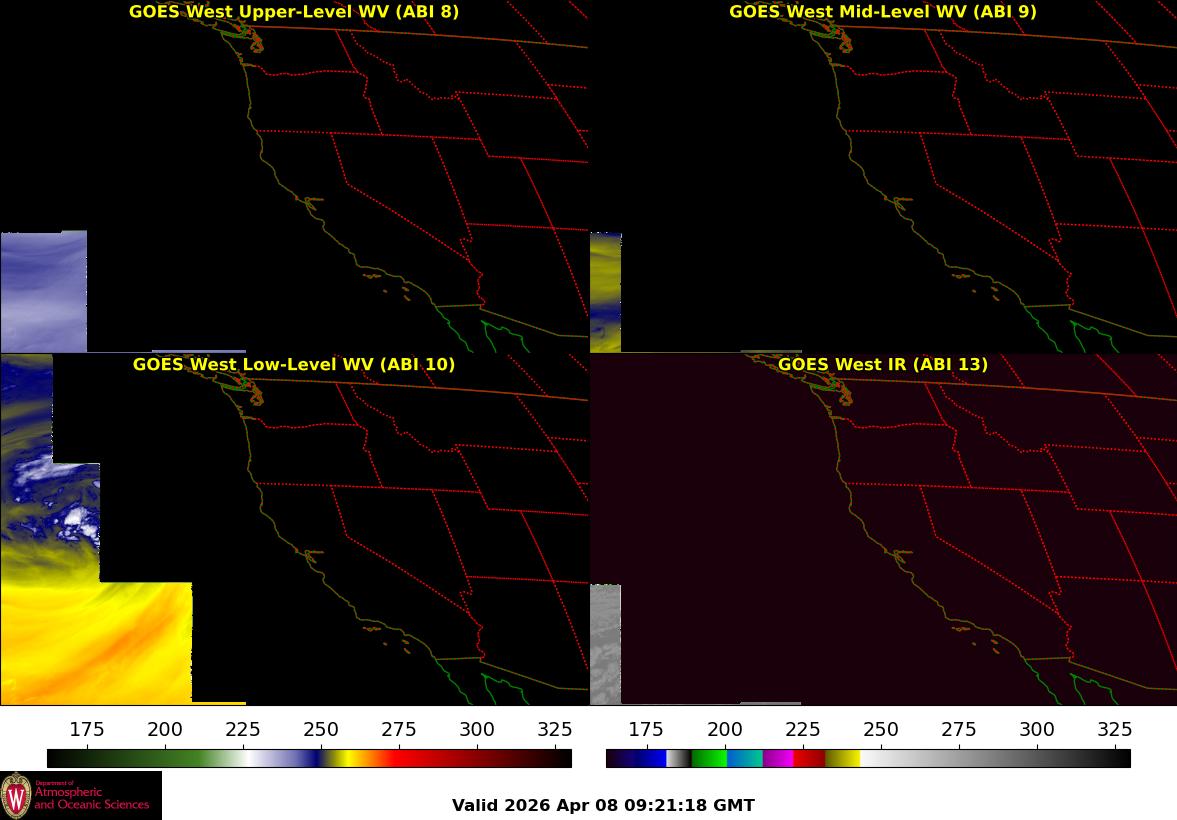This screenshot has width=1177, height=820.
Task: Click the Atmospheric and Oceanic Sciences text
Action: [92, 797]
